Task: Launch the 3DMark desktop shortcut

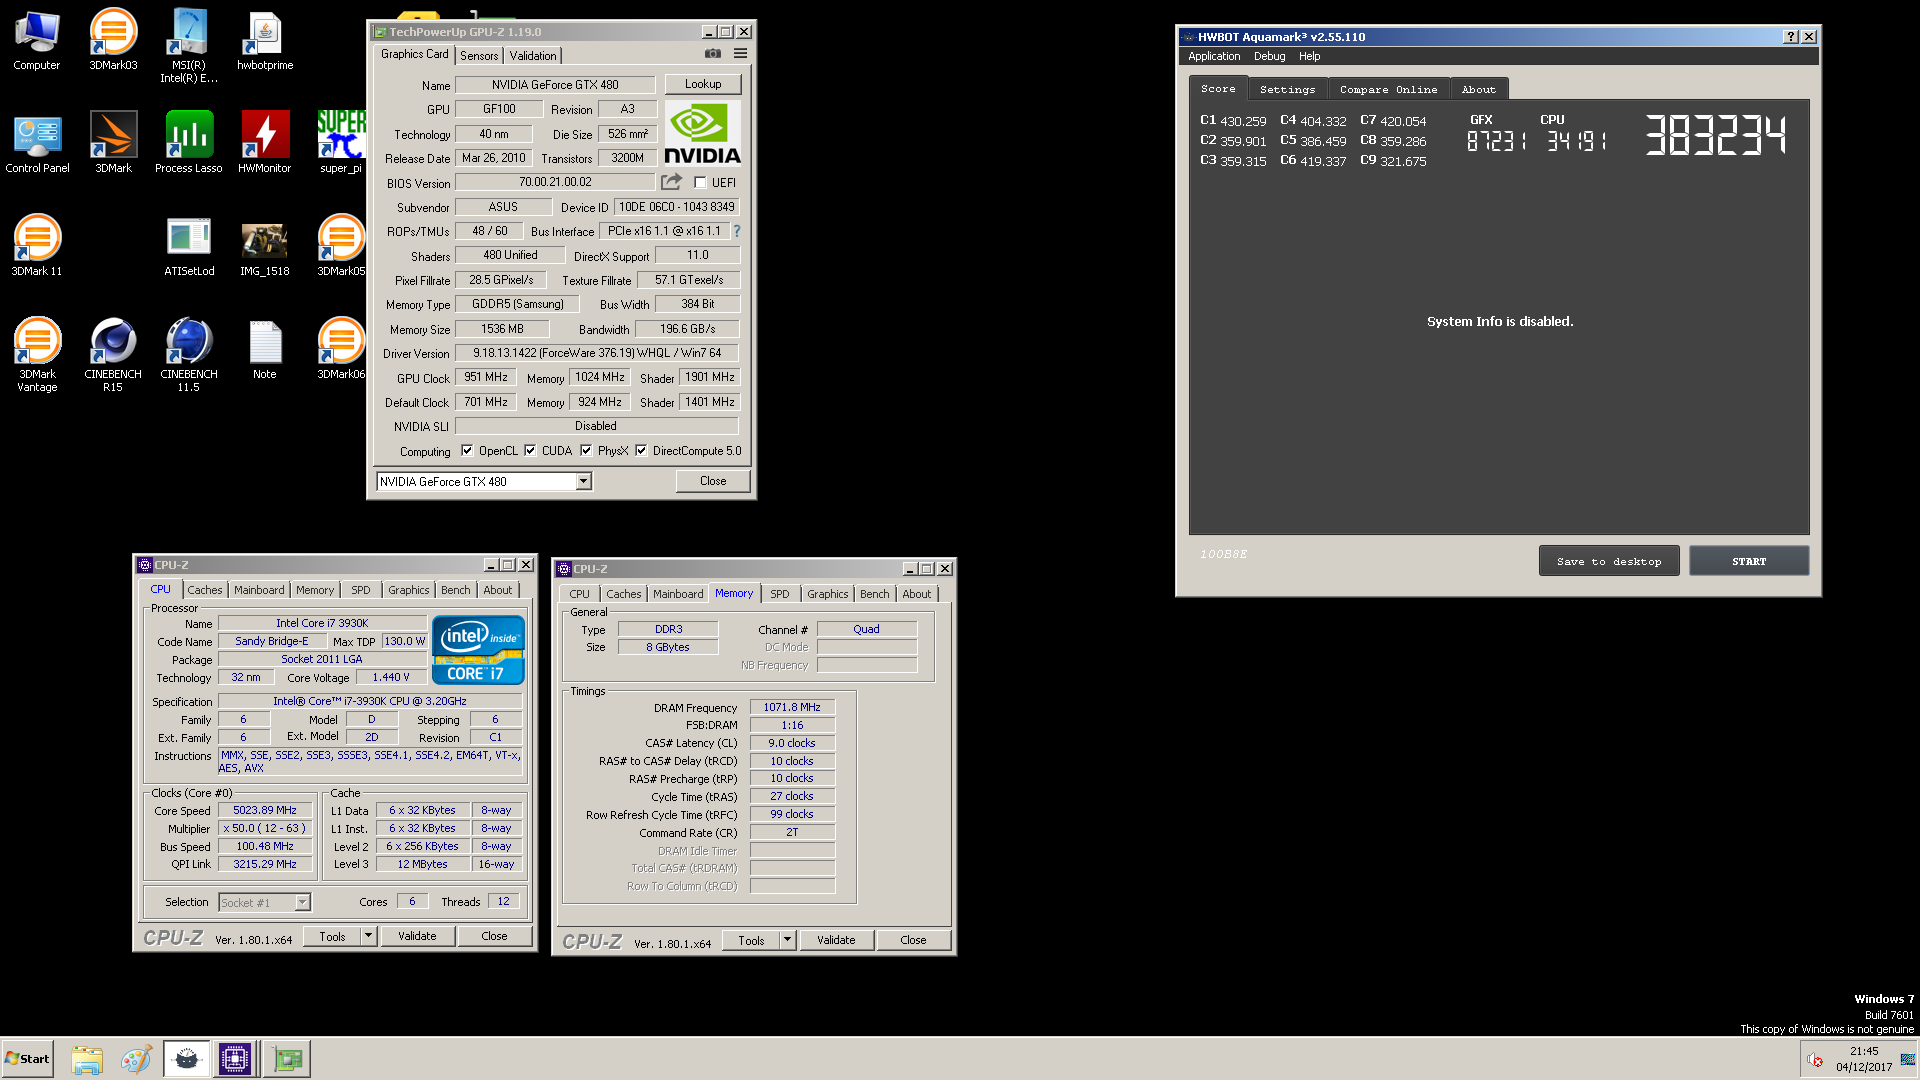Action: tap(113, 143)
